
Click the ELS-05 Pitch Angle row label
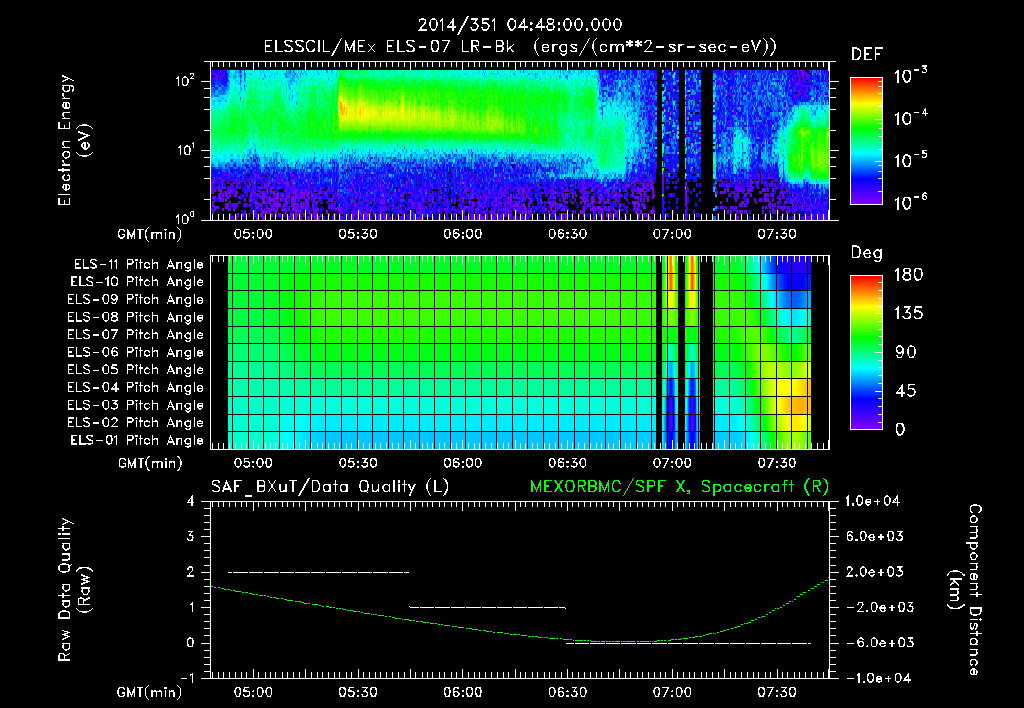[x=135, y=370]
